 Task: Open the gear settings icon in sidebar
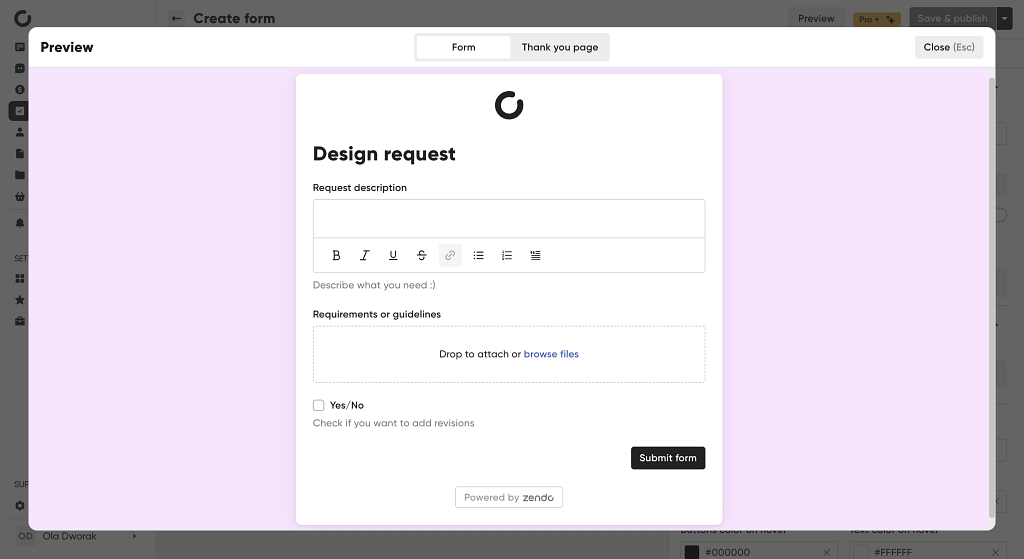click(x=20, y=505)
